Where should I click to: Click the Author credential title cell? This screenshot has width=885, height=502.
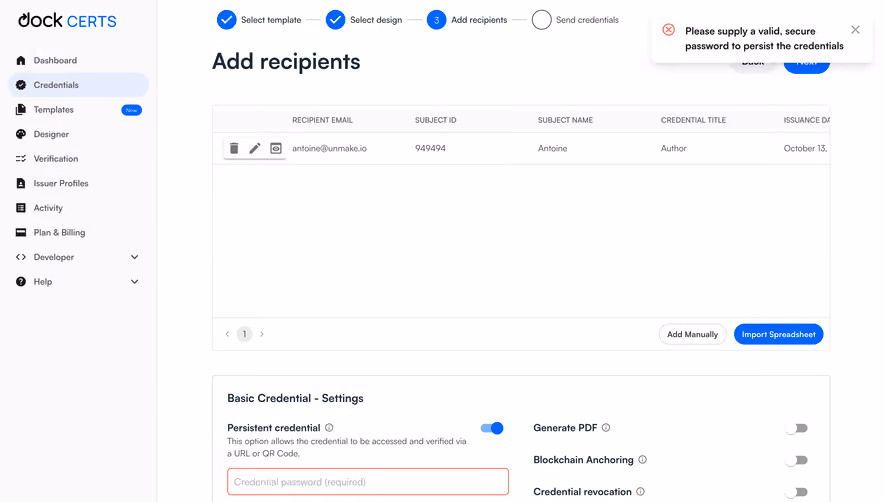[x=673, y=148]
